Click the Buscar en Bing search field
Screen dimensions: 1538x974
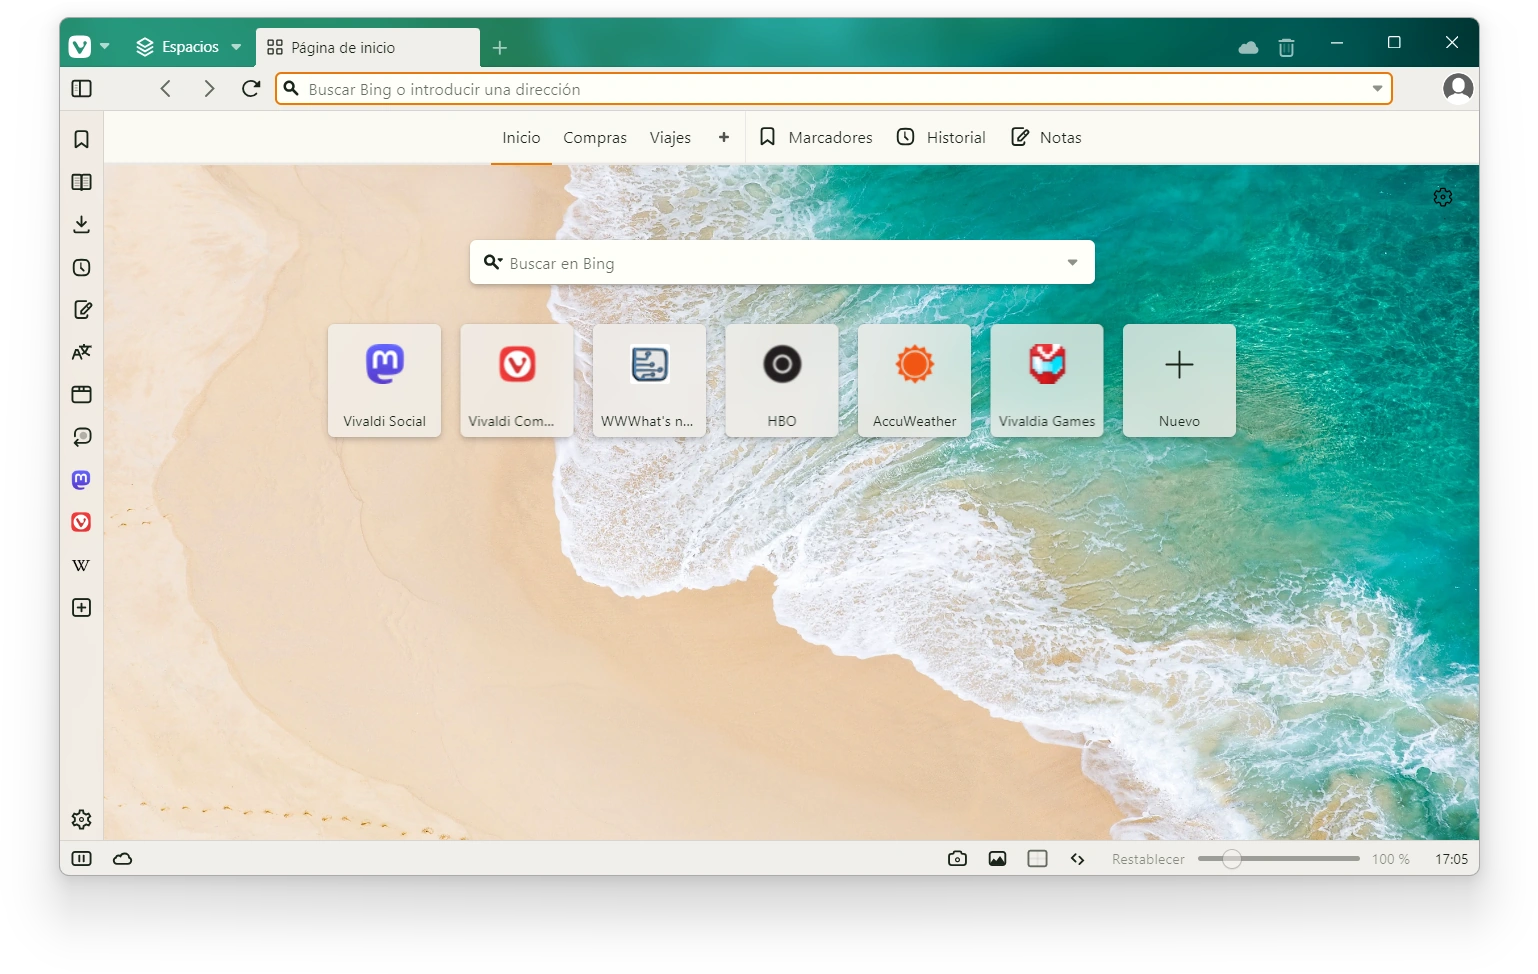pos(782,262)
